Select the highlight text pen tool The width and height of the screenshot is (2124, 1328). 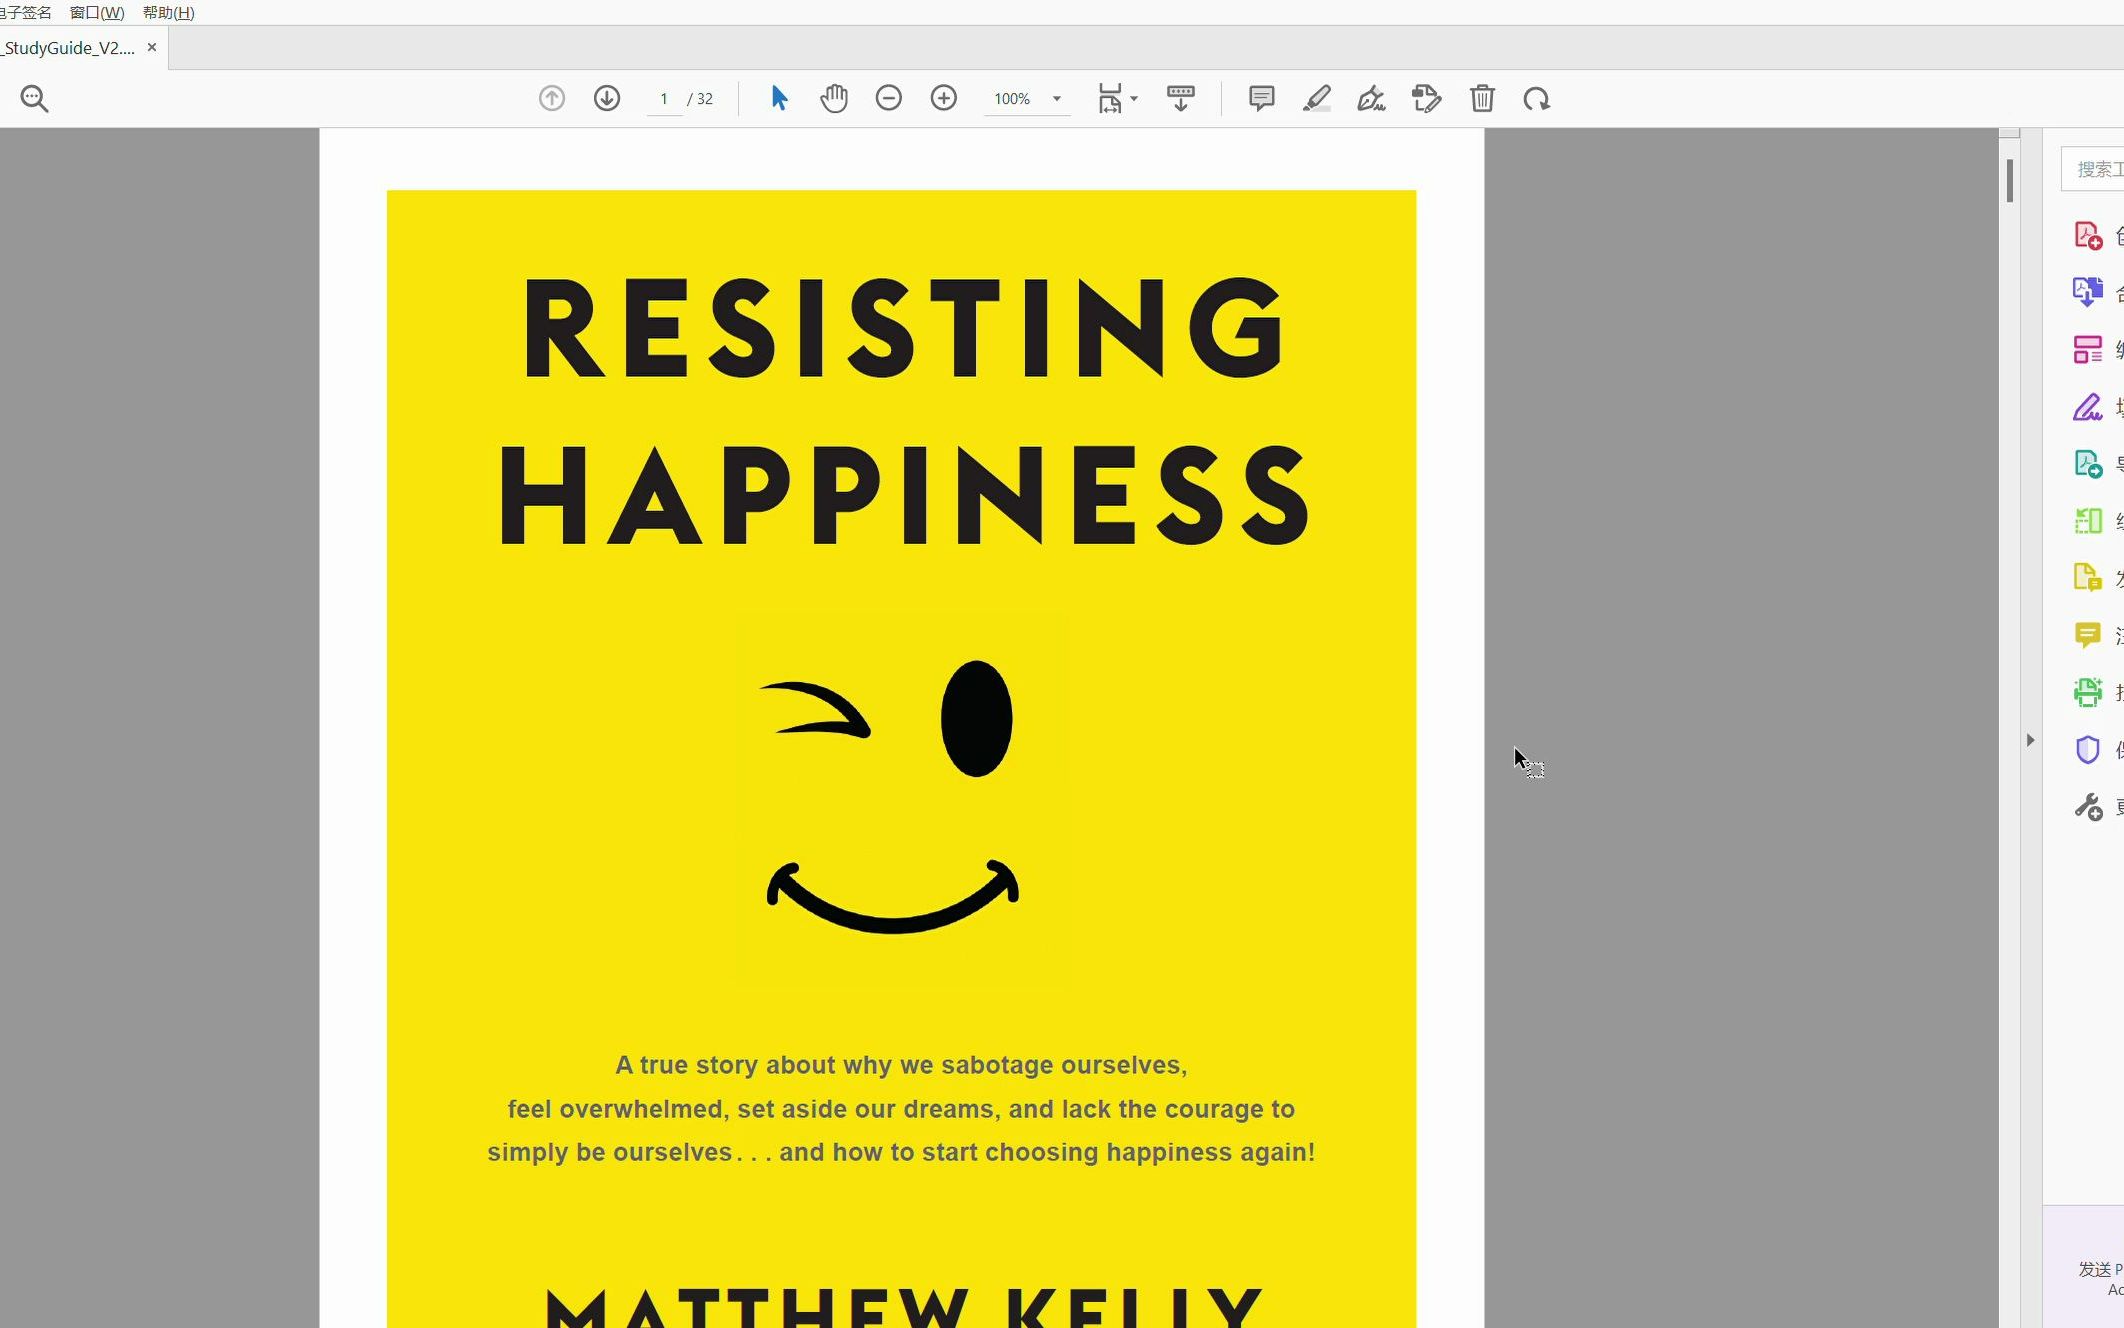click(x=1317, y=98)
